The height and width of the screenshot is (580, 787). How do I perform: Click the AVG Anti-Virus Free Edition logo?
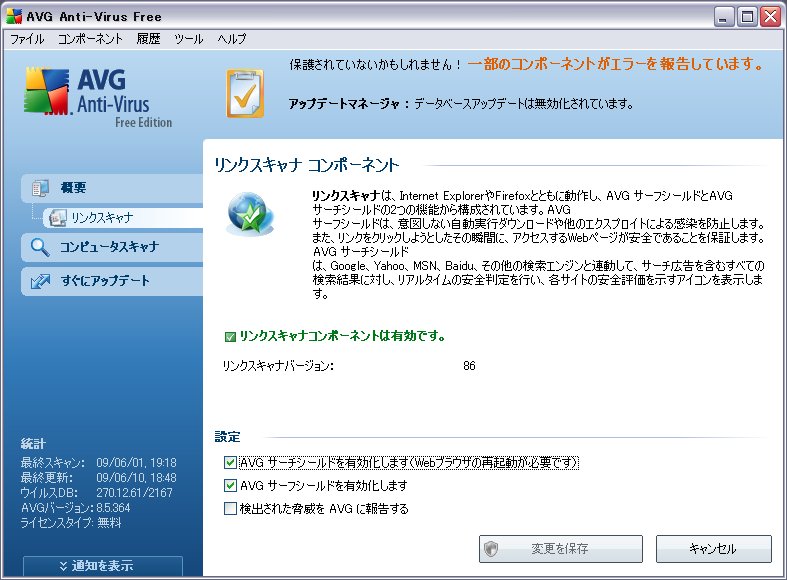point(98,97)
